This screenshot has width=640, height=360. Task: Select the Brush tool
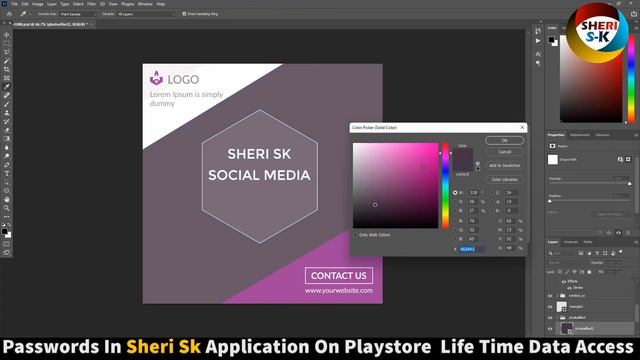coord(7,104)
